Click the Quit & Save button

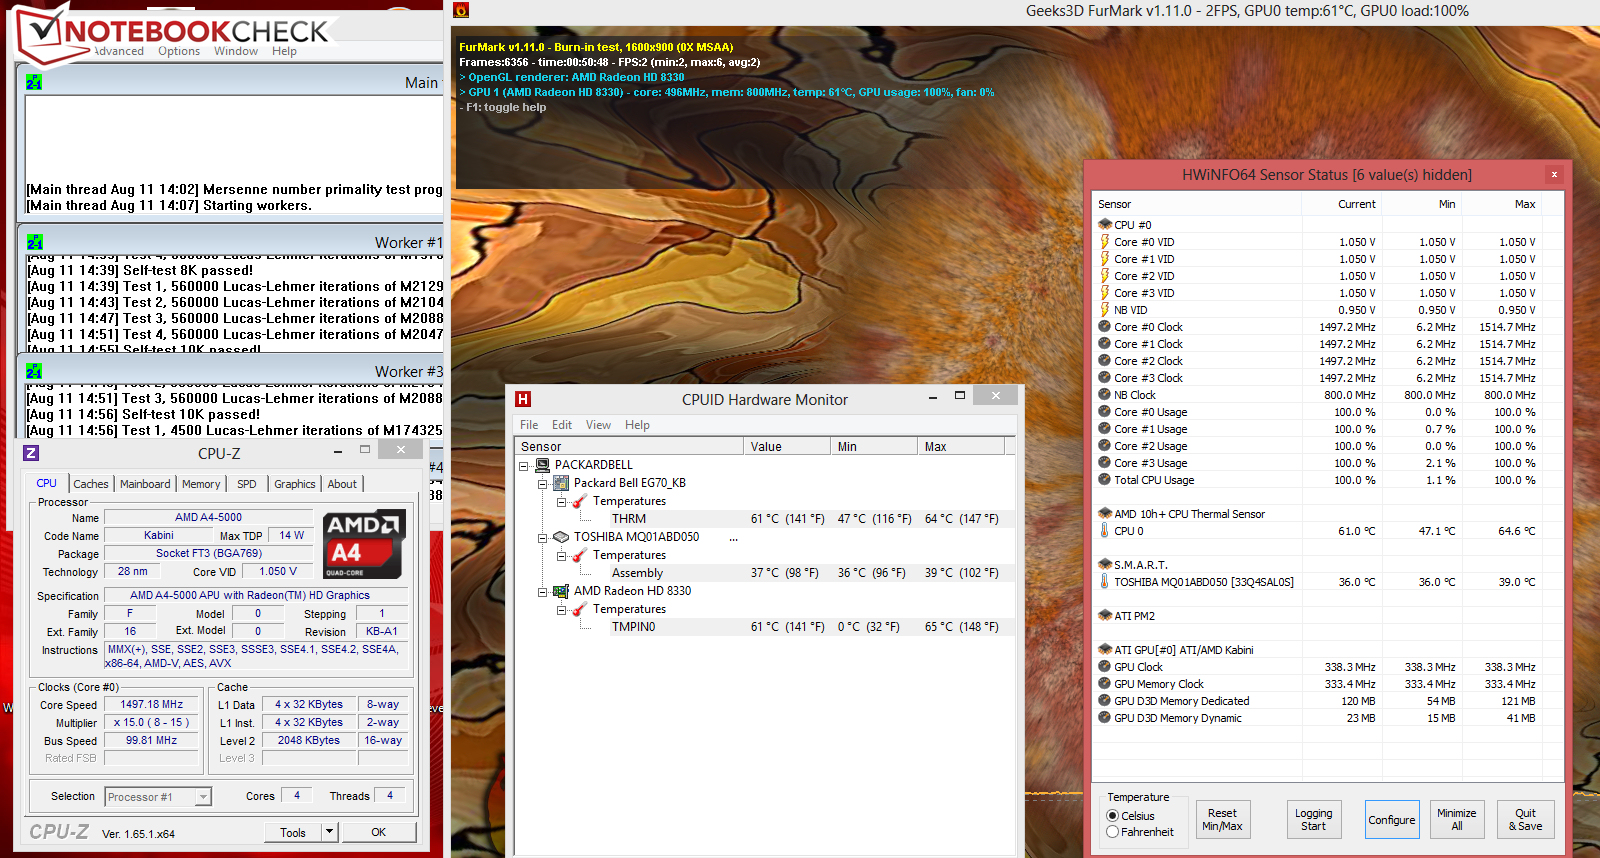[x=1526, y=820]
